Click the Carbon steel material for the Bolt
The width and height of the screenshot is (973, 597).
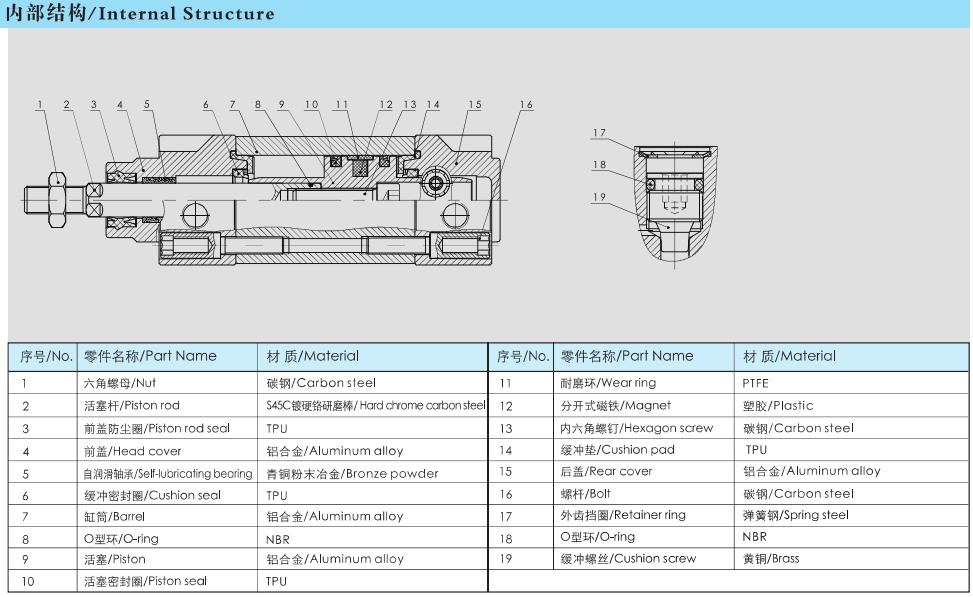click(798, 494)
